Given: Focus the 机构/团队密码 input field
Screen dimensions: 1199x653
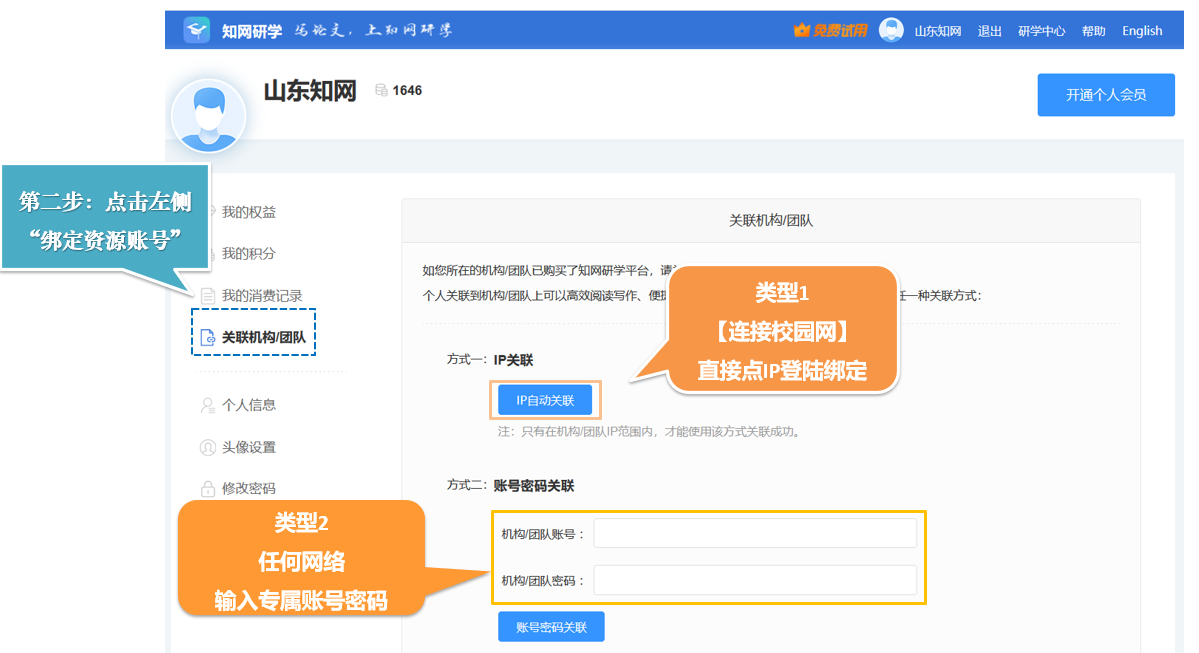Looking at the screenshot, I should point(754,580).
